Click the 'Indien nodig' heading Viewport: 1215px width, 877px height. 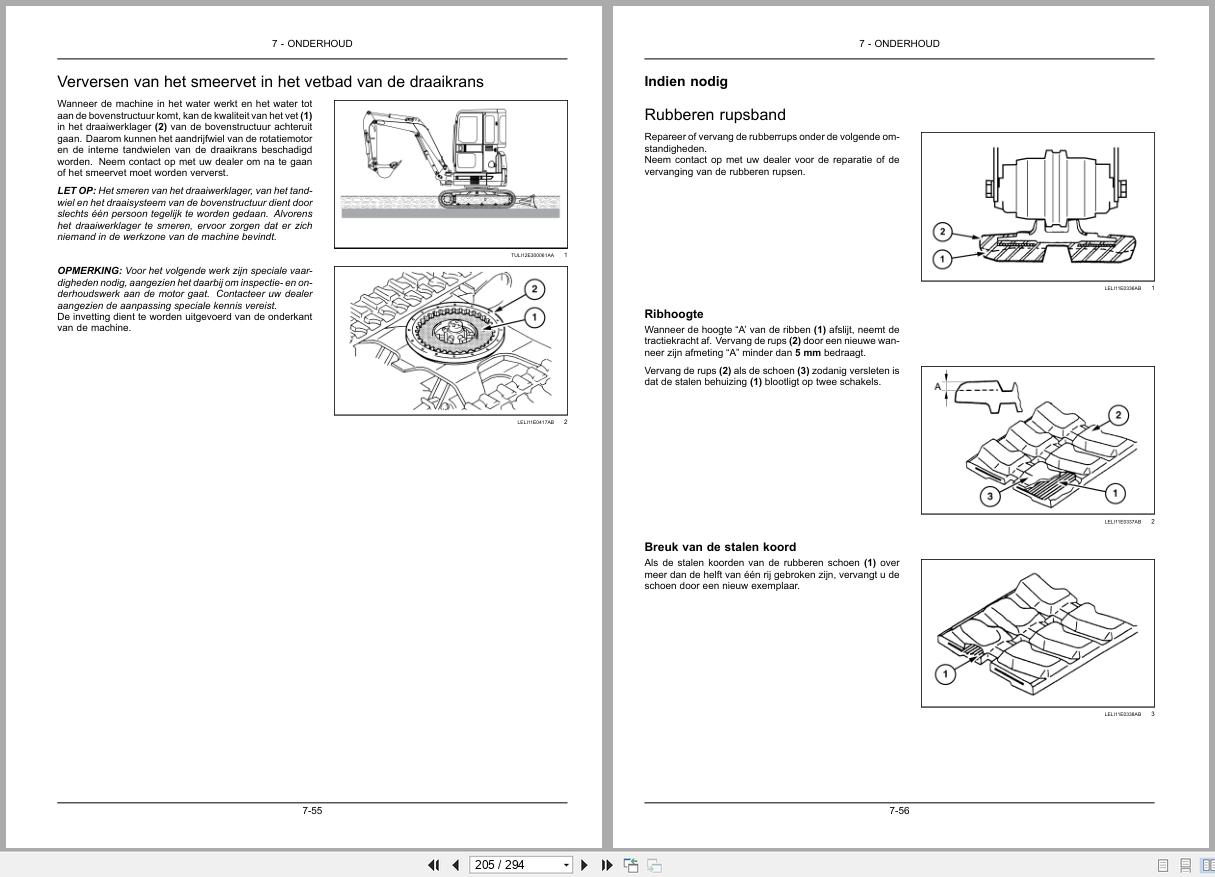point(686,82)
